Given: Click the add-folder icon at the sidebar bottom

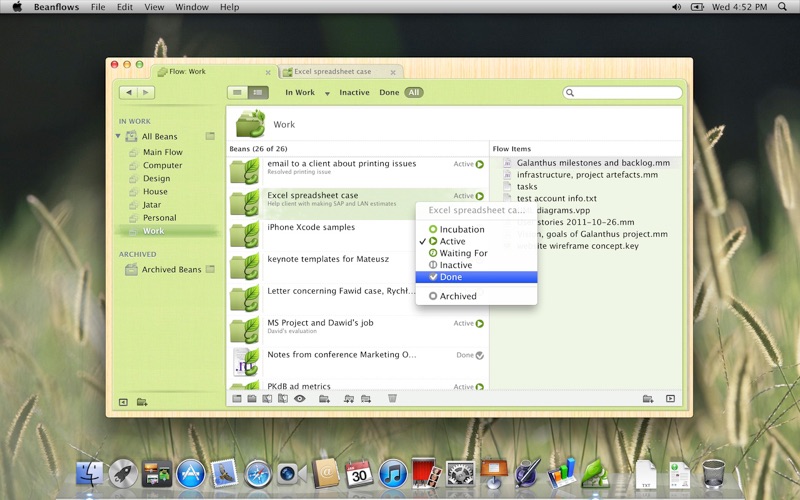Looking at the screenshot, I should pyautogui.click(x=142, y=402).
